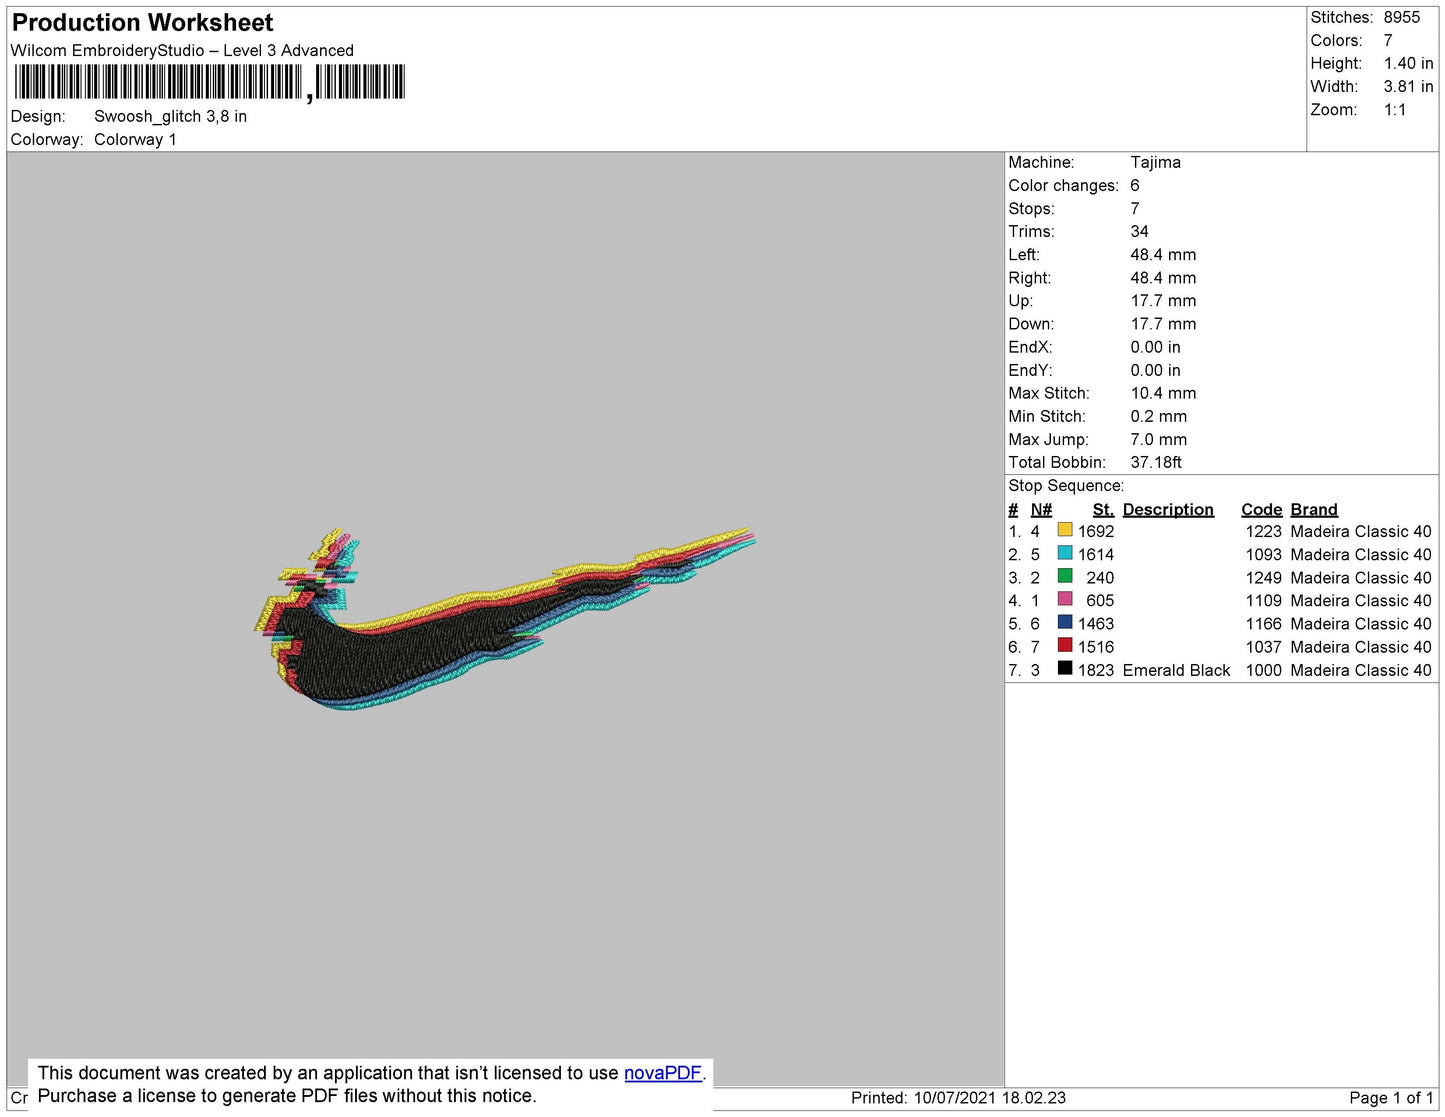Click the 'Emerald Black' description text

[x=1176, y=670]
